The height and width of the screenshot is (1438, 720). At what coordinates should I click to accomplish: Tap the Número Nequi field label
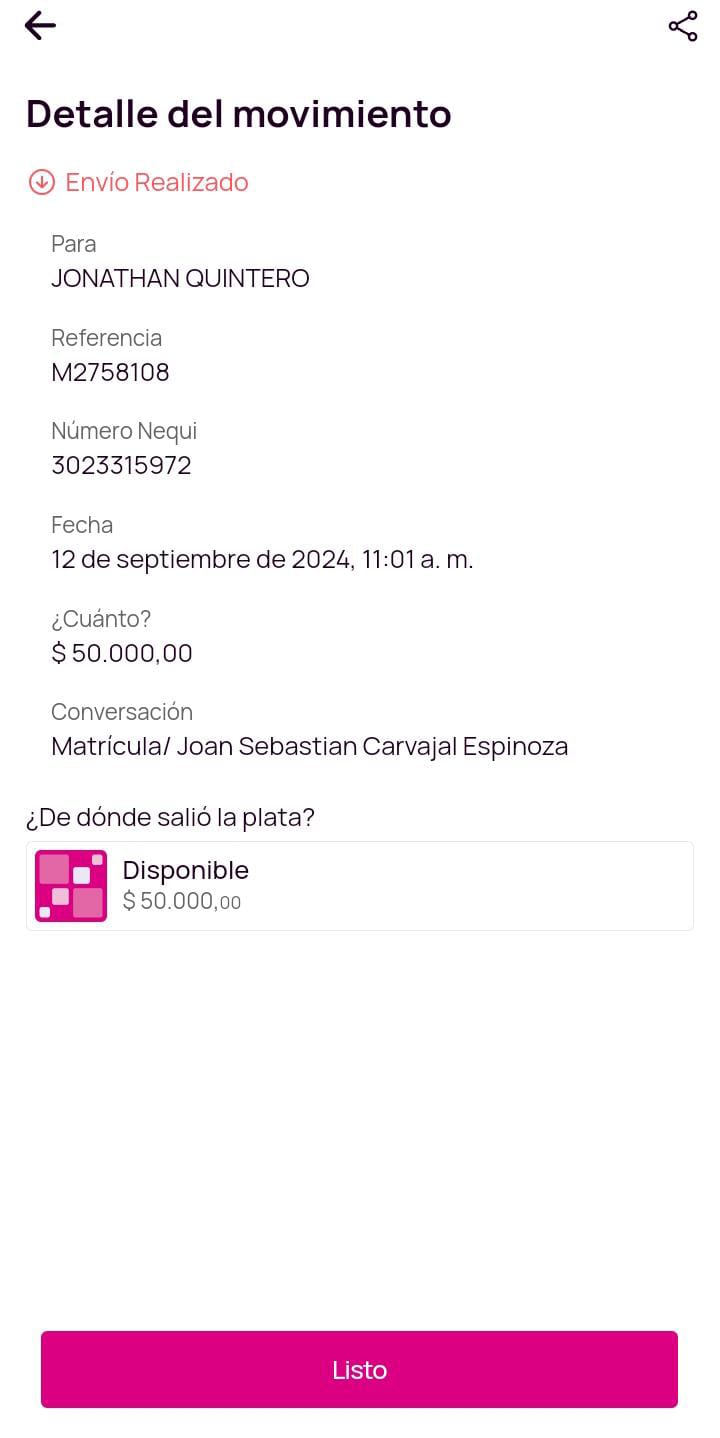[x=124, y=431]
